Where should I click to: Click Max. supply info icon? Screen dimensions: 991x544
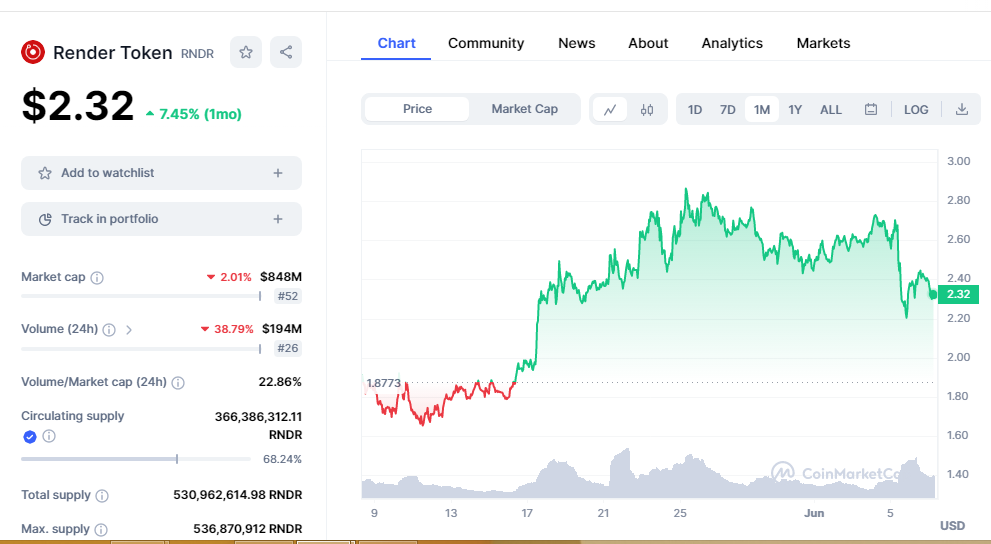100,529
